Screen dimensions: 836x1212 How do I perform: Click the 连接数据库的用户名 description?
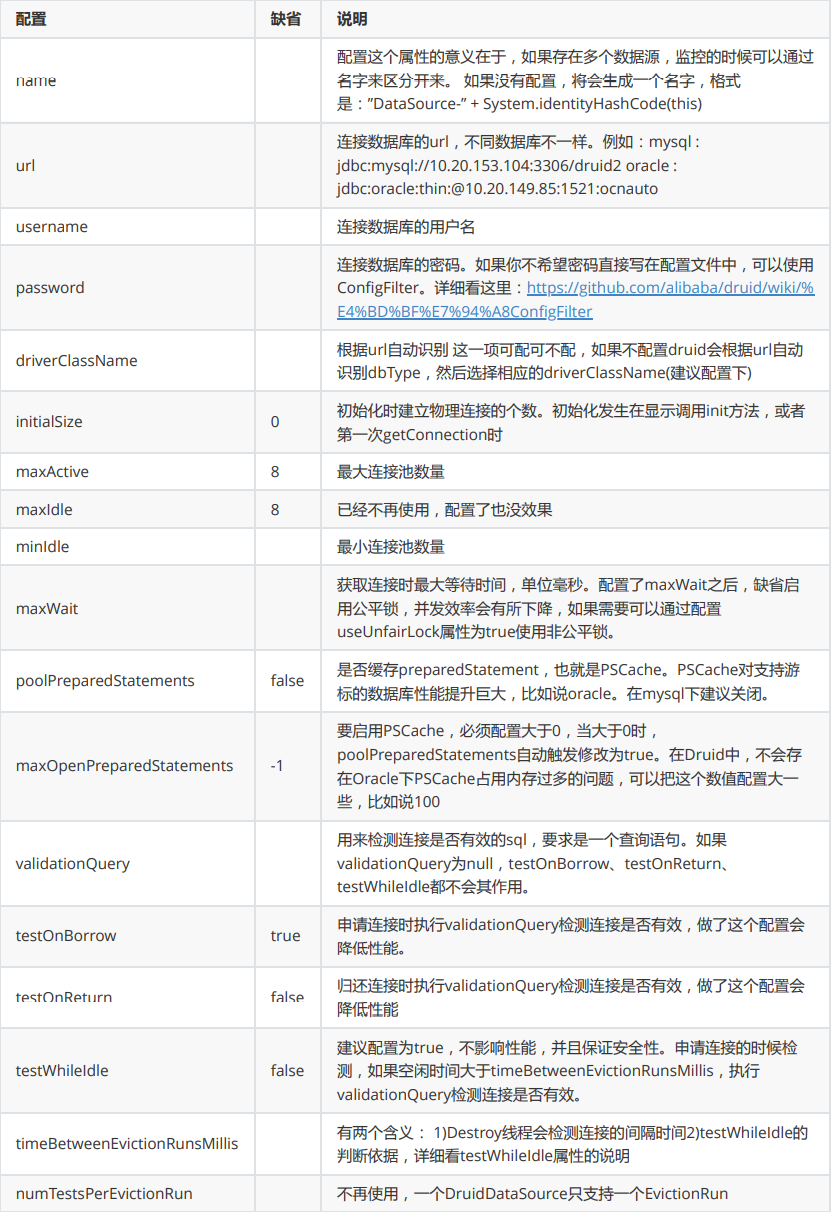(x=406, y=227)
